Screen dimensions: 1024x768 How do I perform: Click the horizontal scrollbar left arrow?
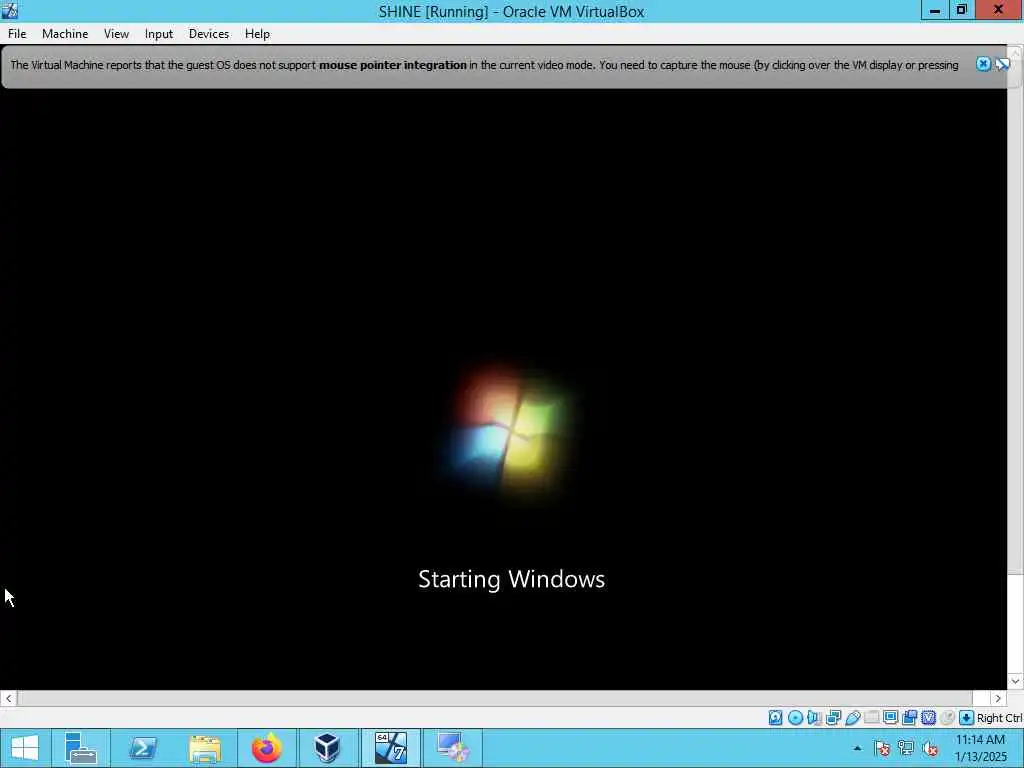[x=8, y=698]
